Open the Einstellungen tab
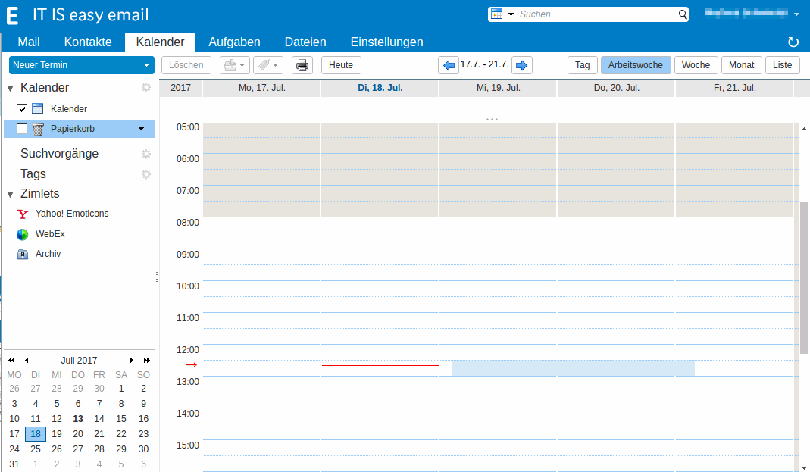This screenshot has width=810, height=472. coord(387,42)
